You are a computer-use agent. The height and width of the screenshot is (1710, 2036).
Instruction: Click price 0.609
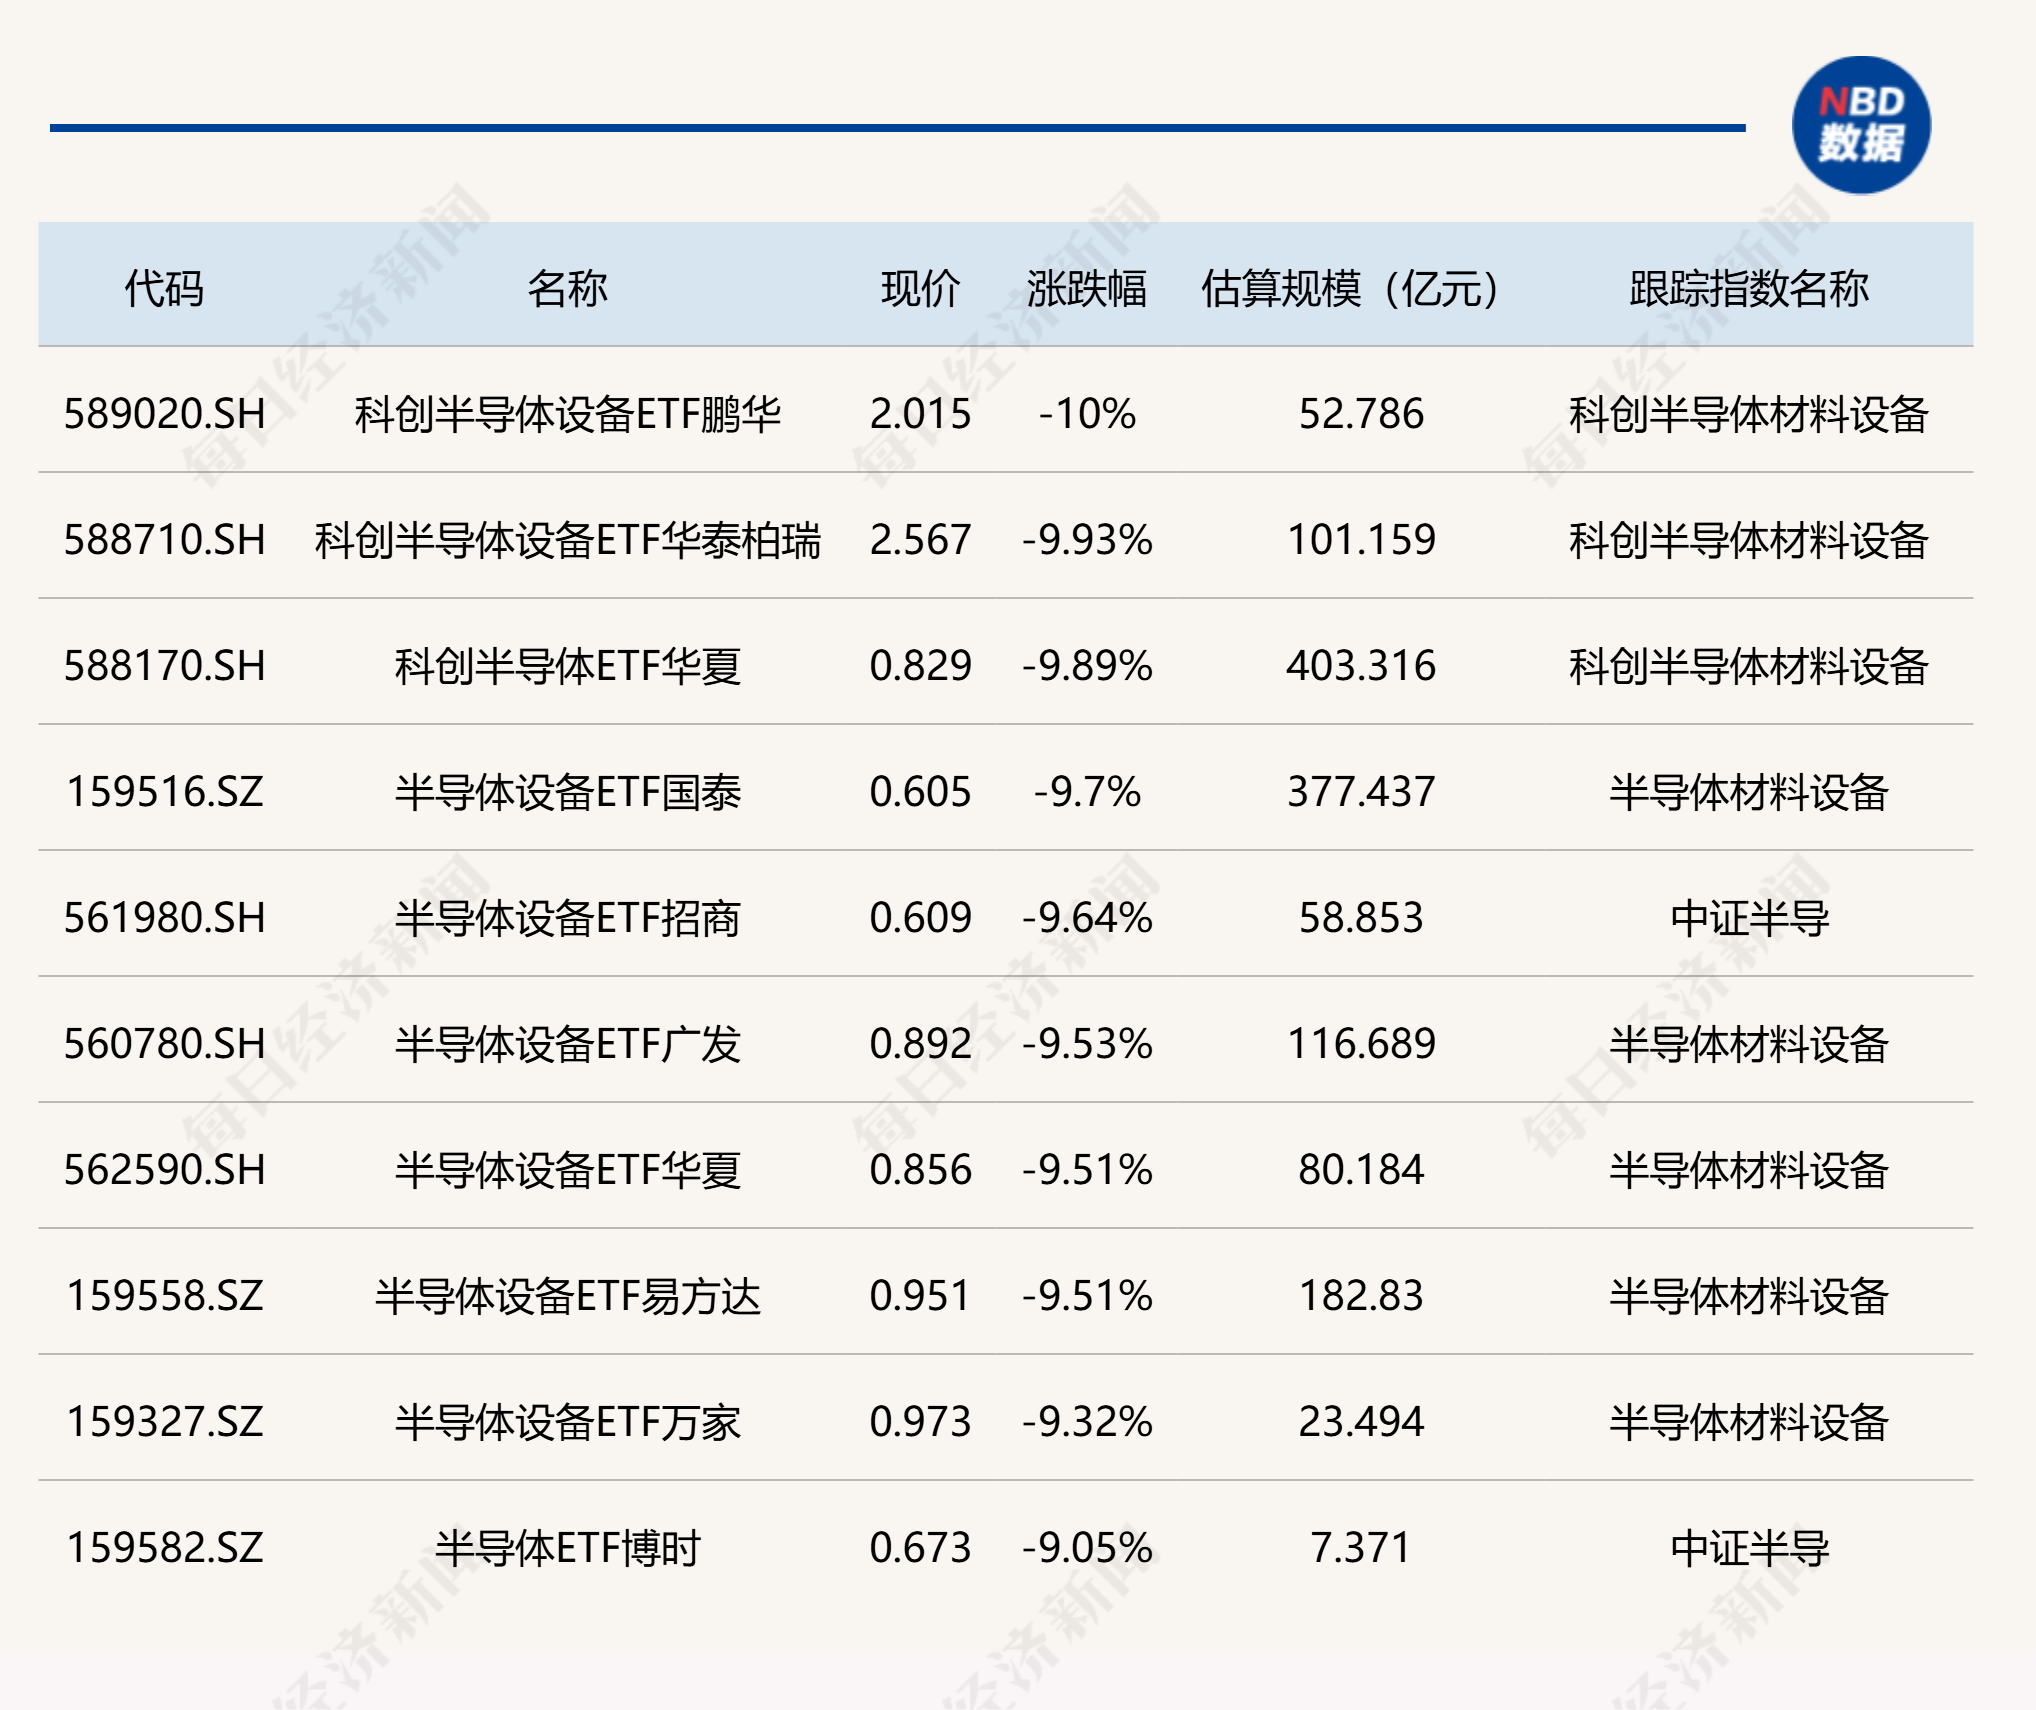[920, 918]
